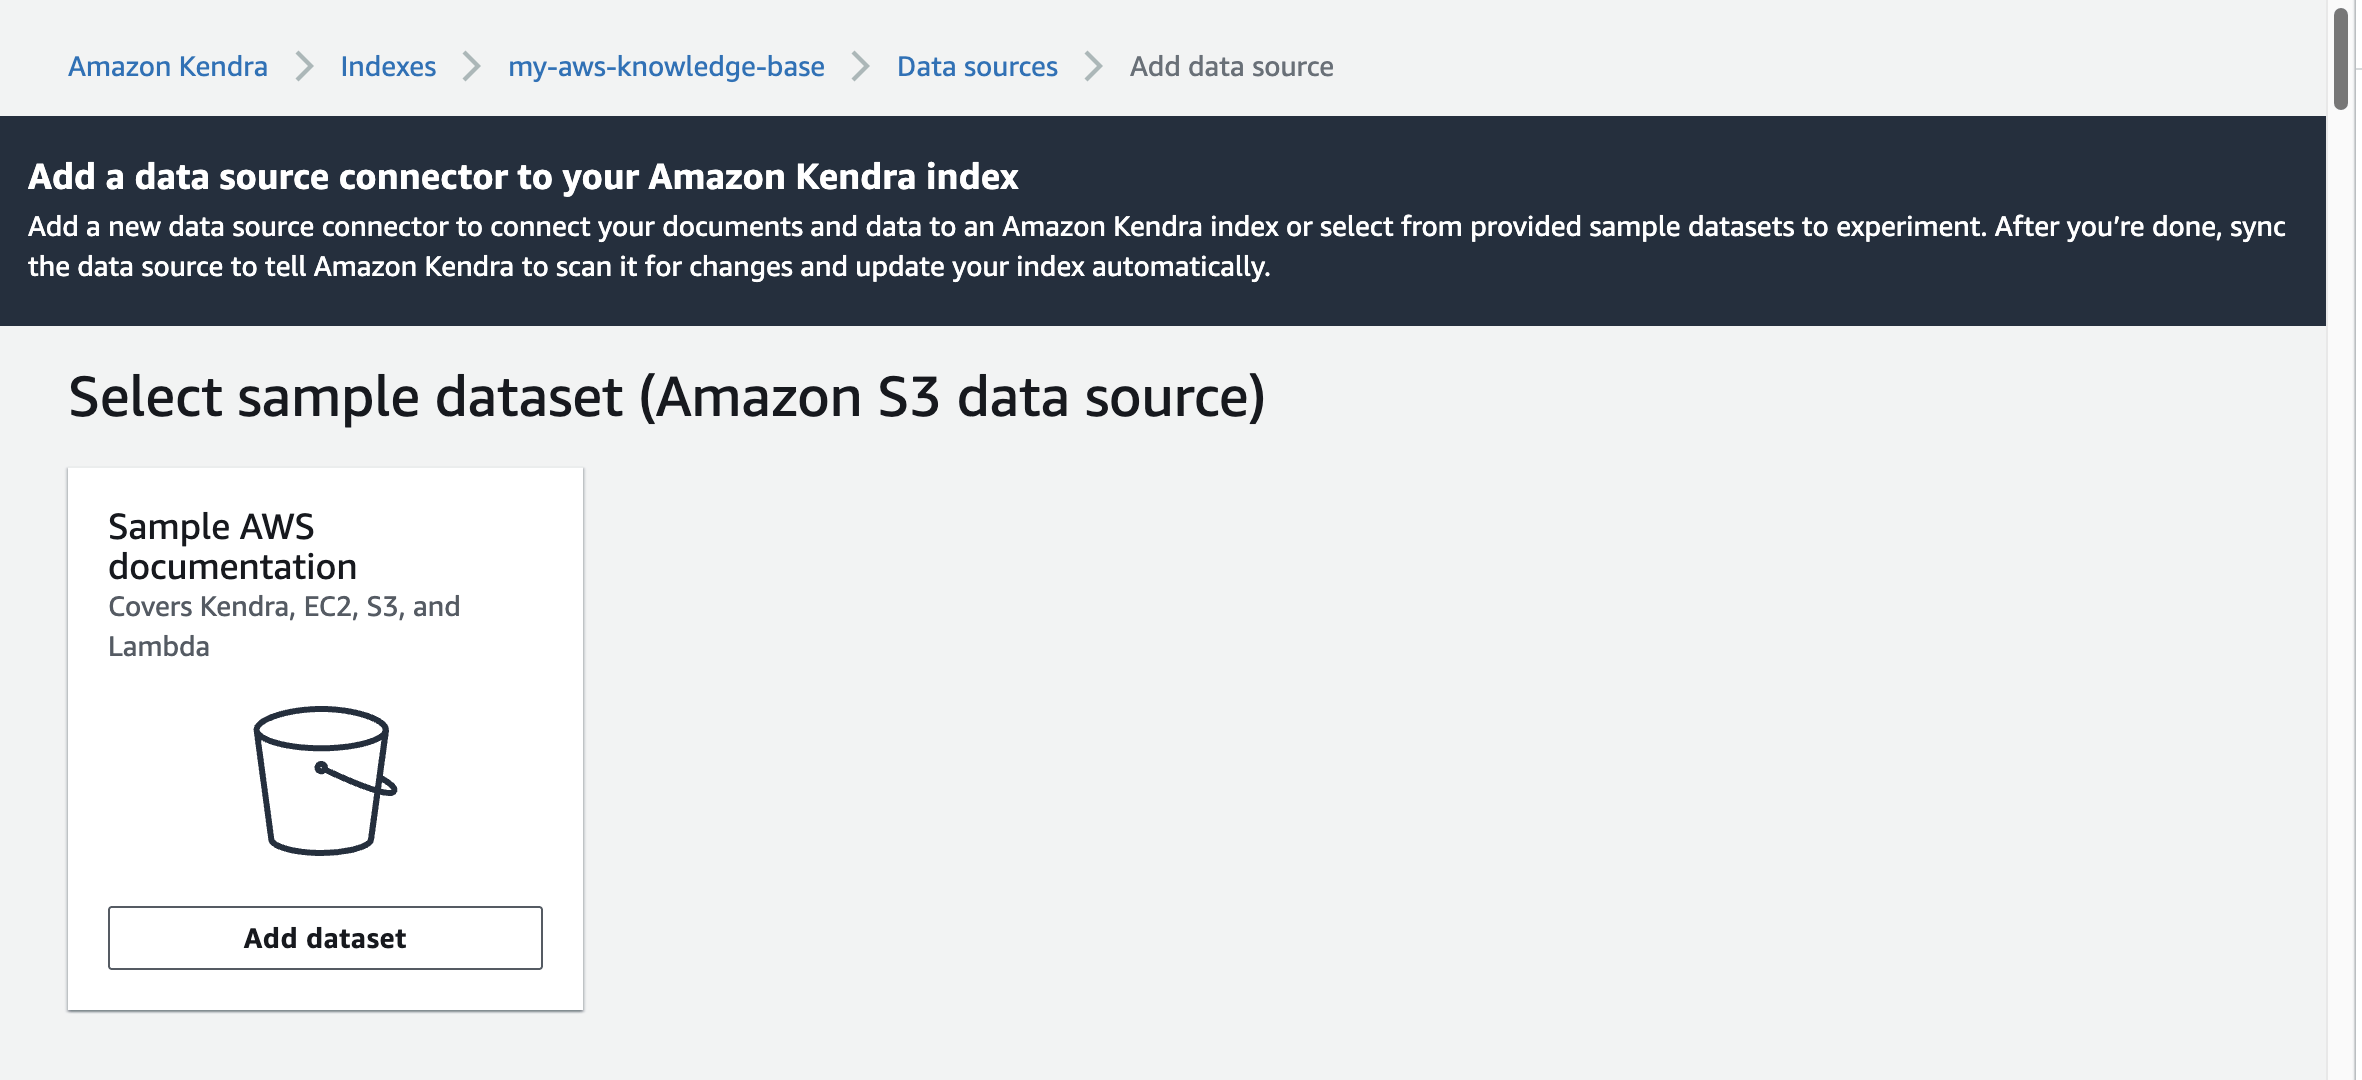Click the word Lambda in the card

[159, 647]
